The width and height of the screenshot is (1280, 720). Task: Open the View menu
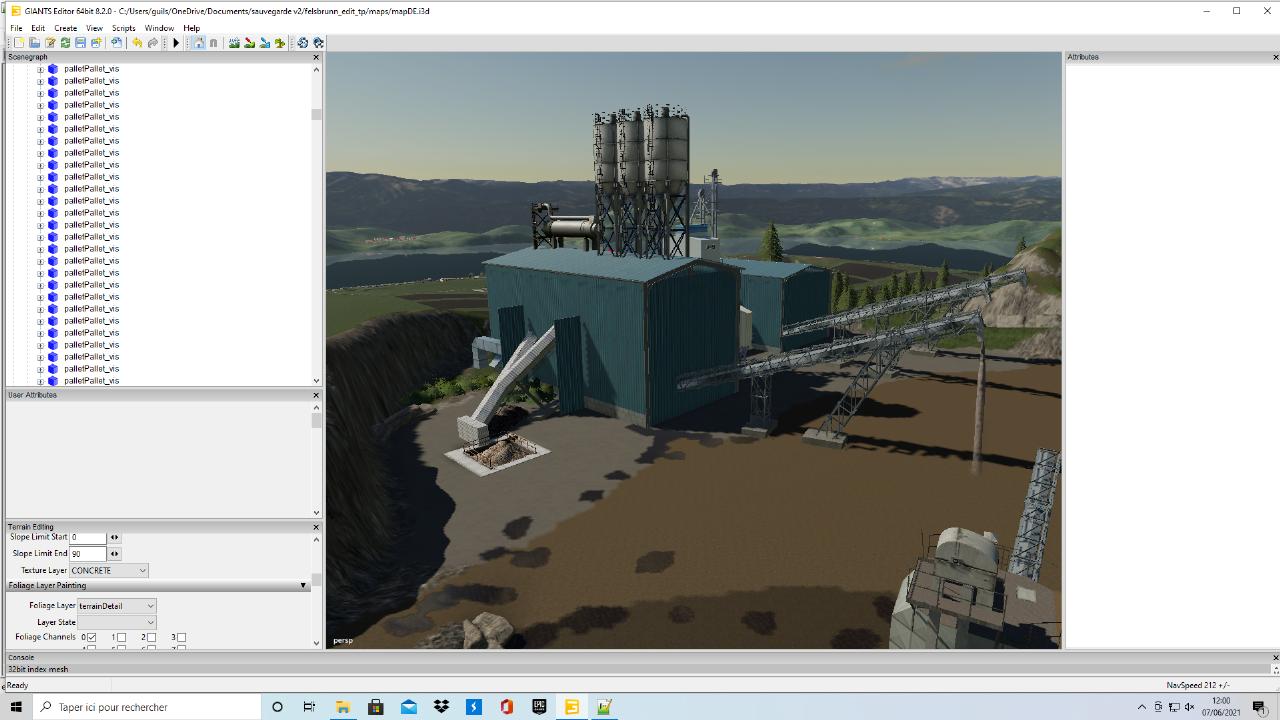tap(94, 28)
